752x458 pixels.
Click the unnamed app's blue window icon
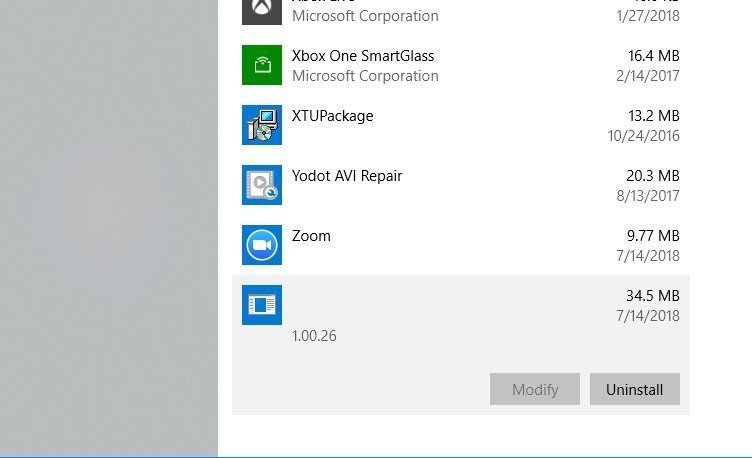tap(262, 305)
